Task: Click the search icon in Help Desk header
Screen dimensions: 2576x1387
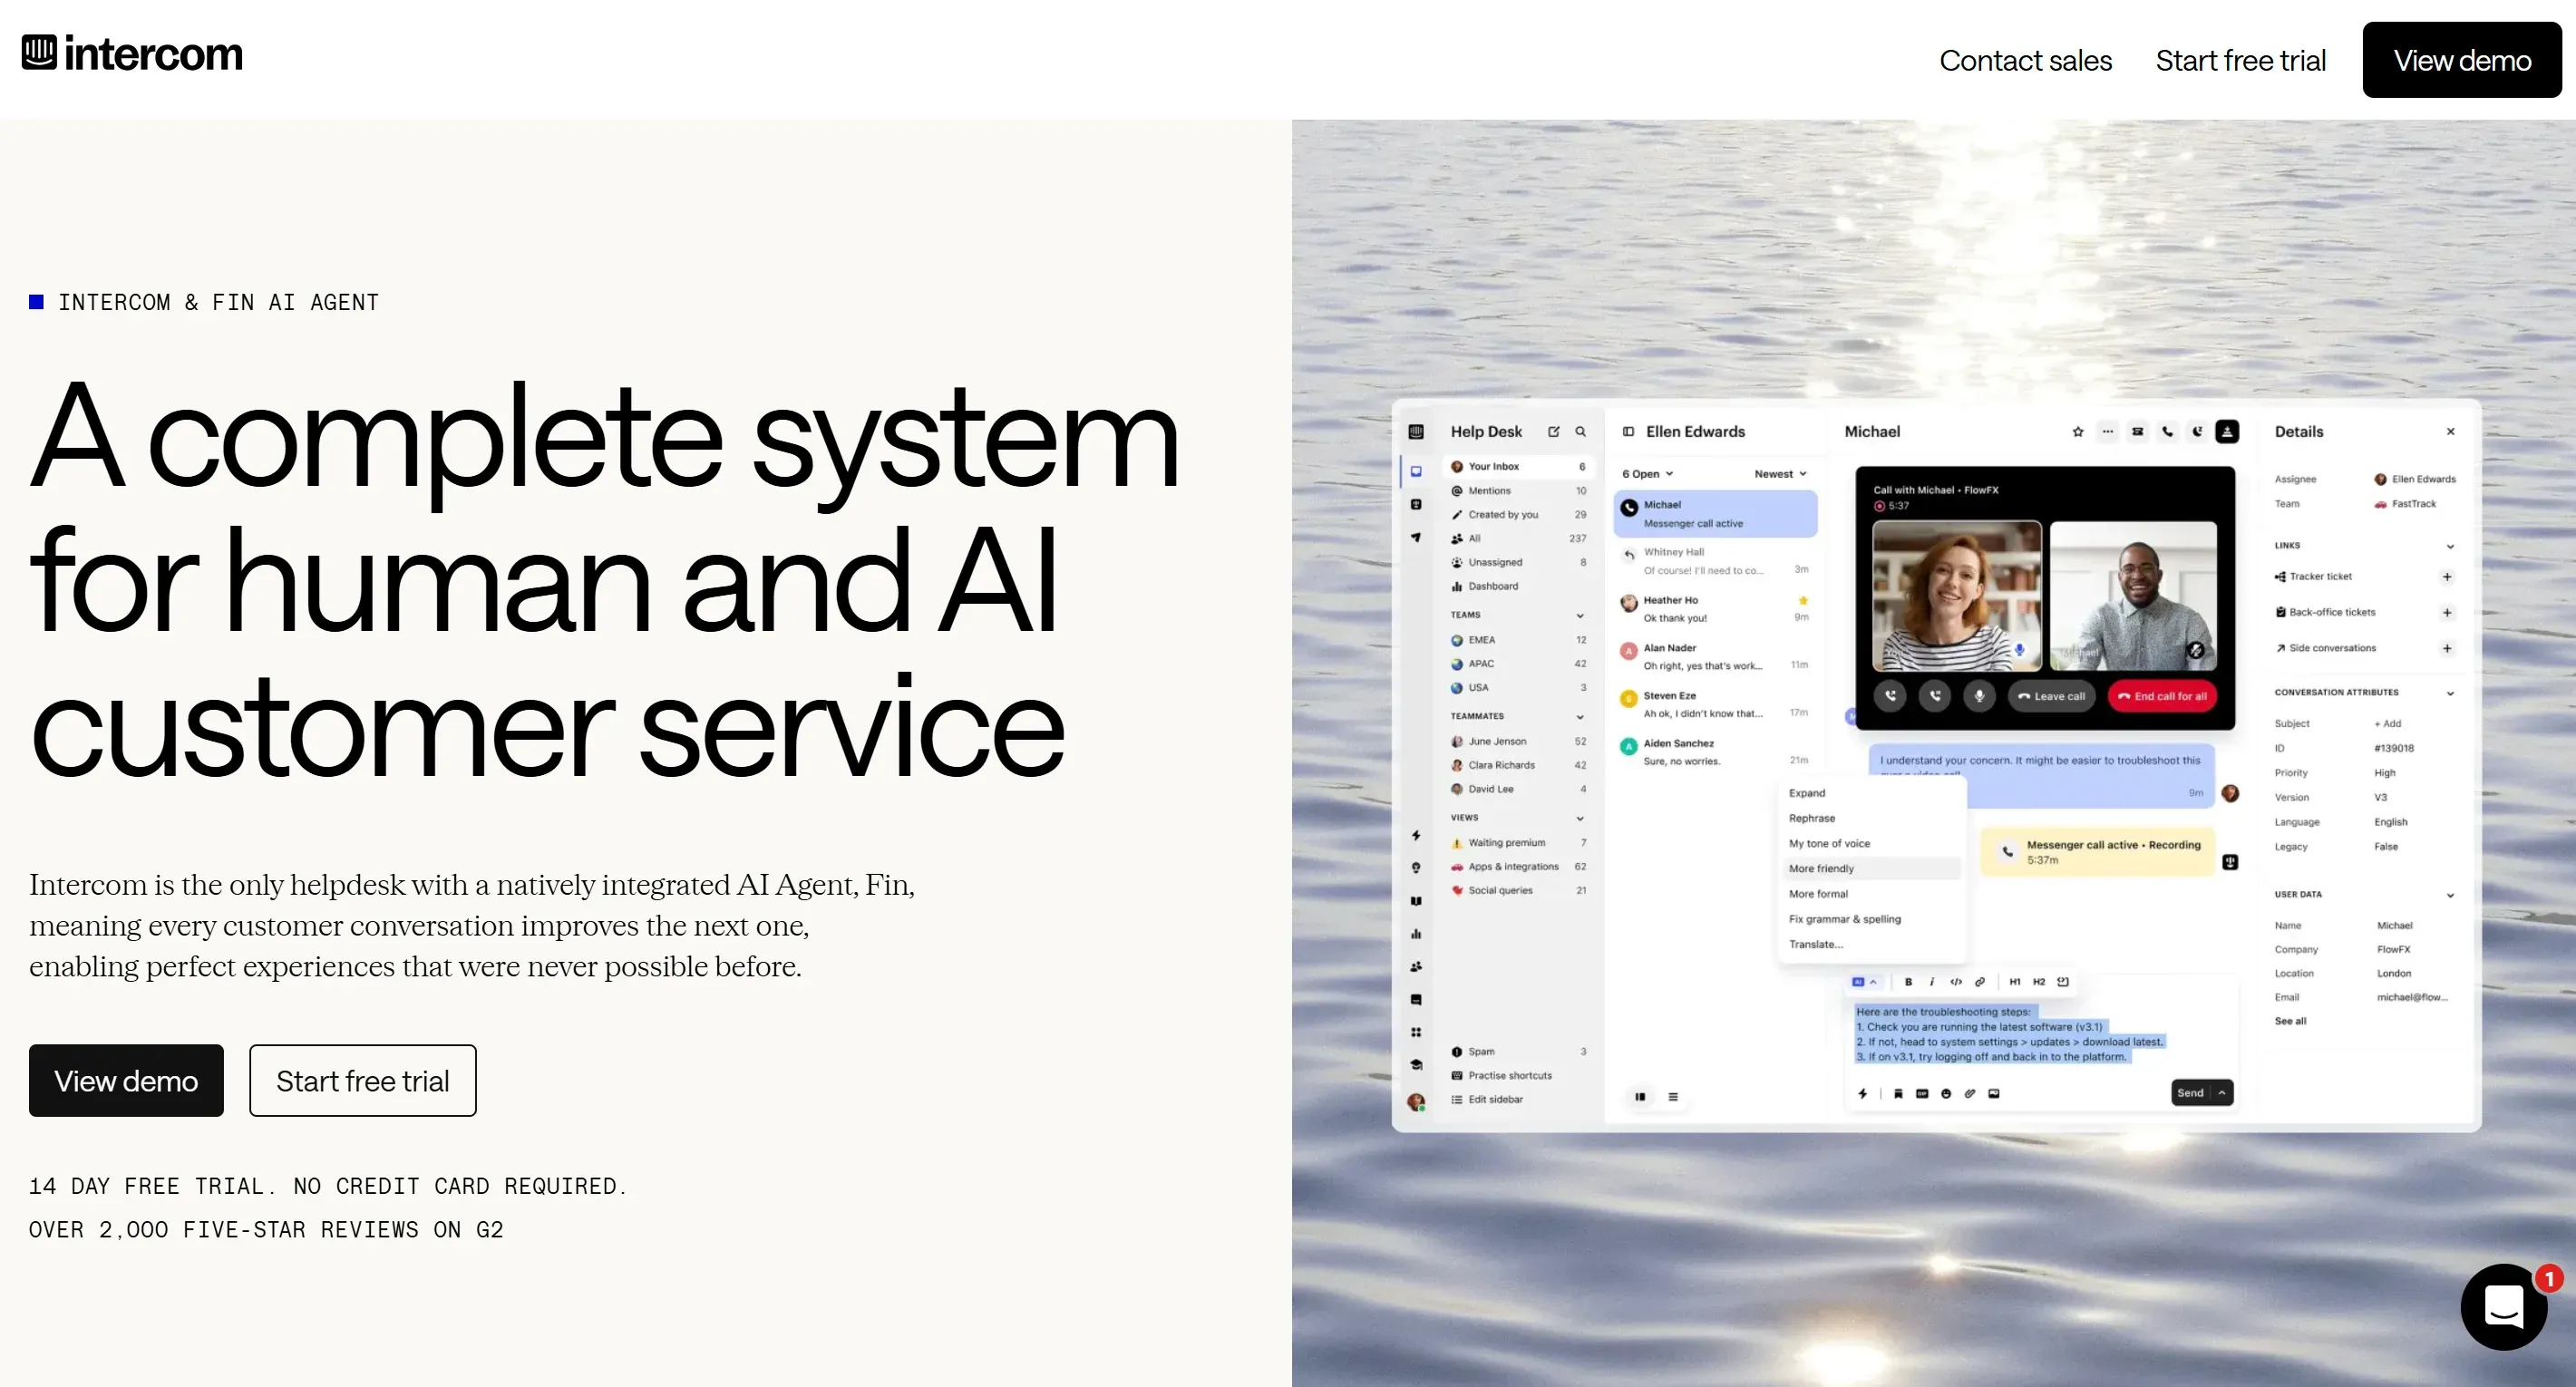Action: coord(1581,432)
